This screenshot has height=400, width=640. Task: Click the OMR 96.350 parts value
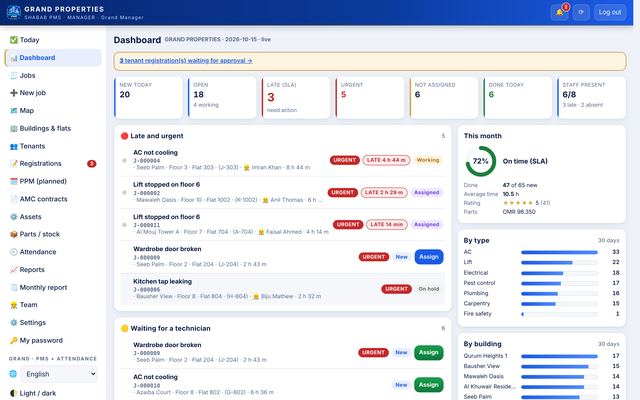point(519,212)
